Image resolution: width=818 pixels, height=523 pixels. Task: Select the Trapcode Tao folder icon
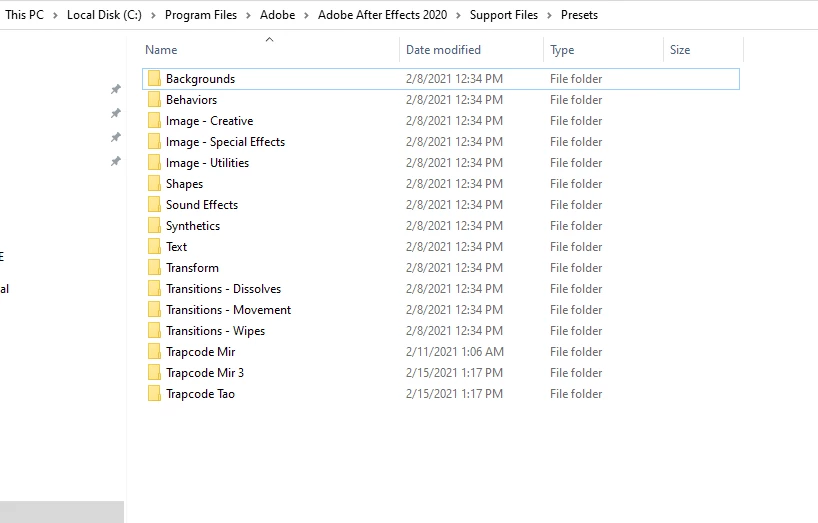[154, 393]
